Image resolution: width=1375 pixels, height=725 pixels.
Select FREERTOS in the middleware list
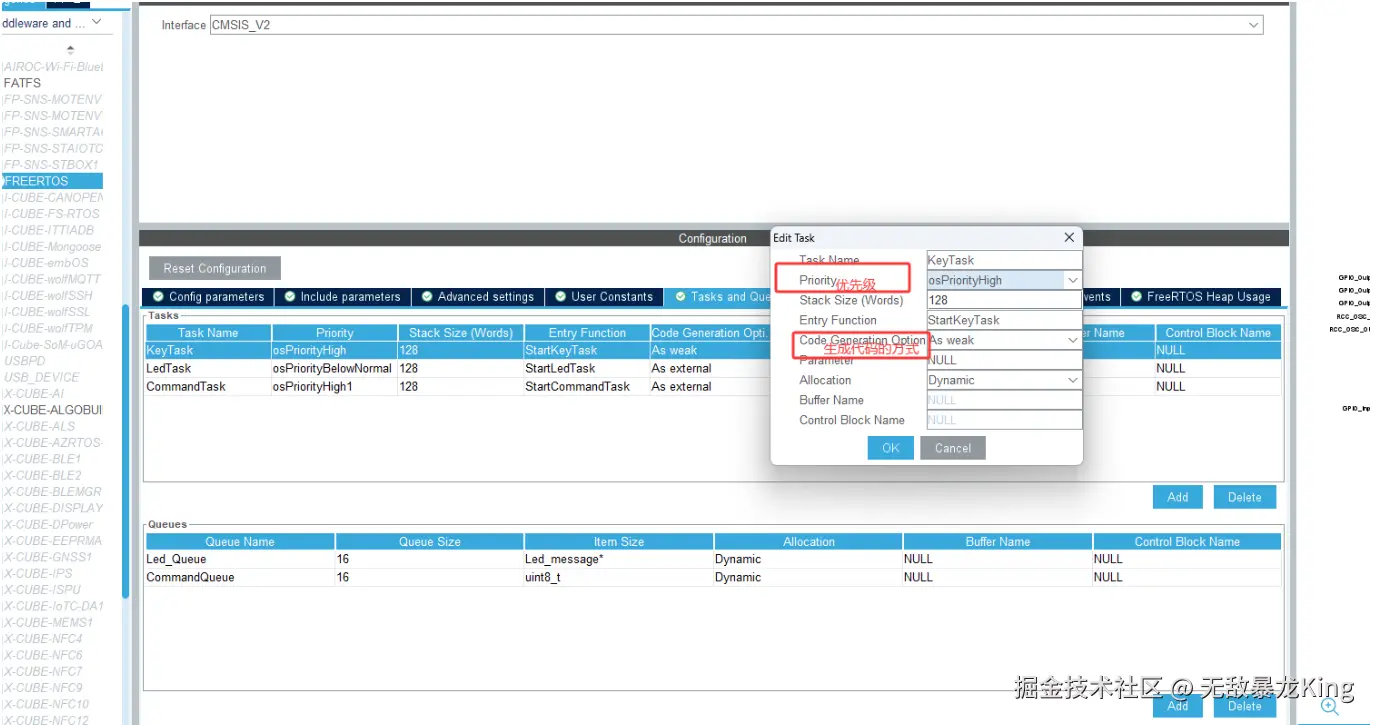pos(51,181)
